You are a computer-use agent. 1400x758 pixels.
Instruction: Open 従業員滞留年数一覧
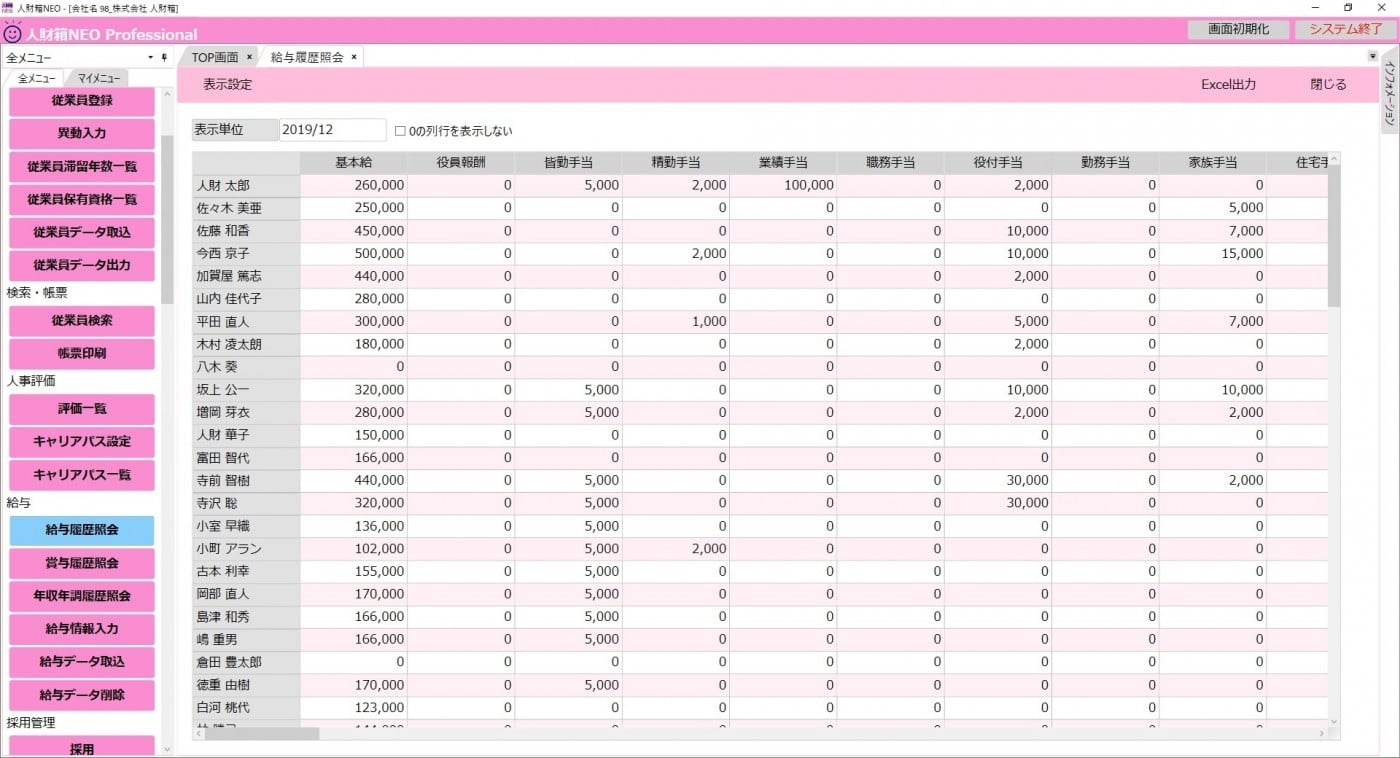[x=82, y=166]
